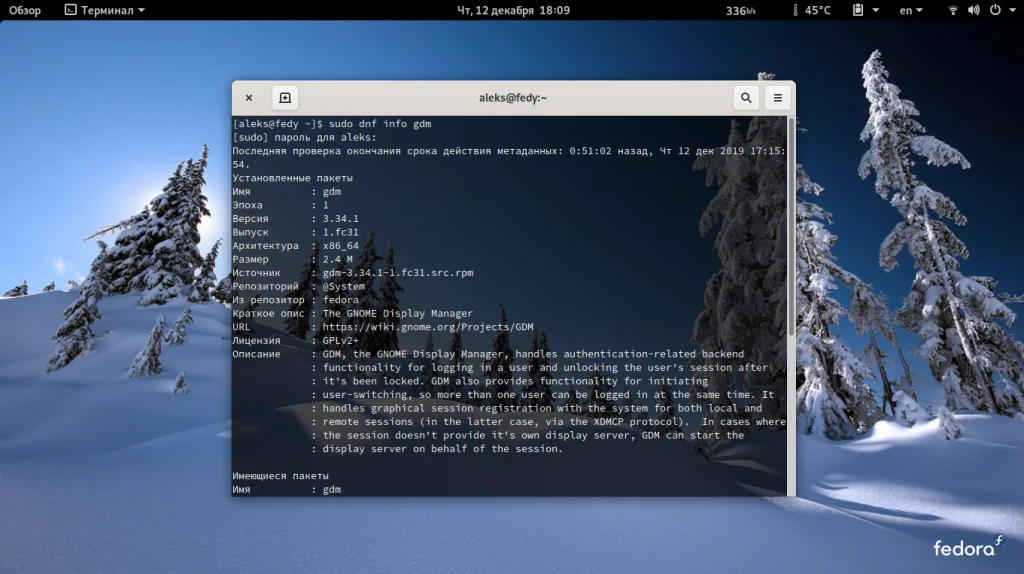
Task: Open the Обзор activities overview
Action: pos(25,10)
